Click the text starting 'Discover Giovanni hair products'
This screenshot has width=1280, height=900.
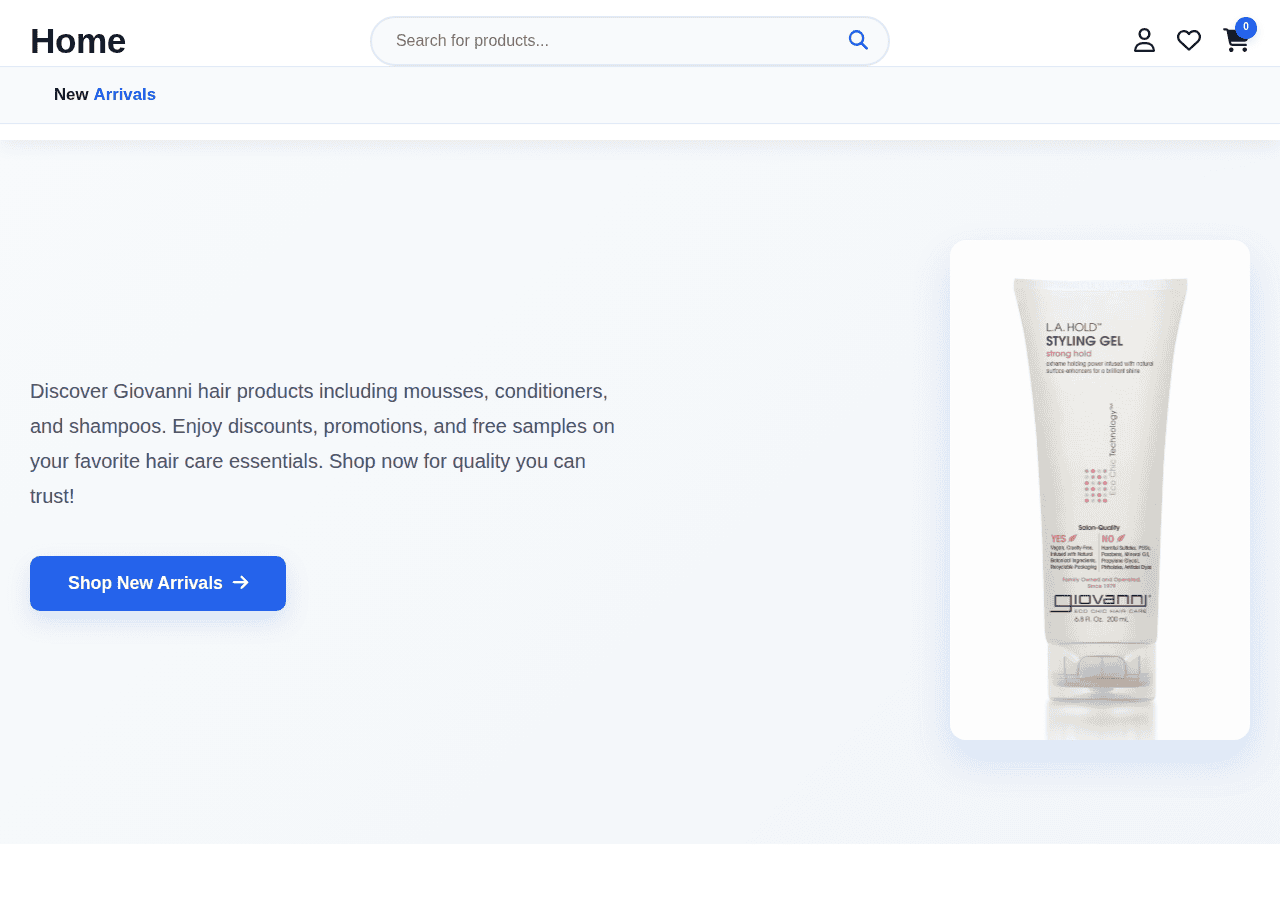pyautogui.click(x=323, y=443)
